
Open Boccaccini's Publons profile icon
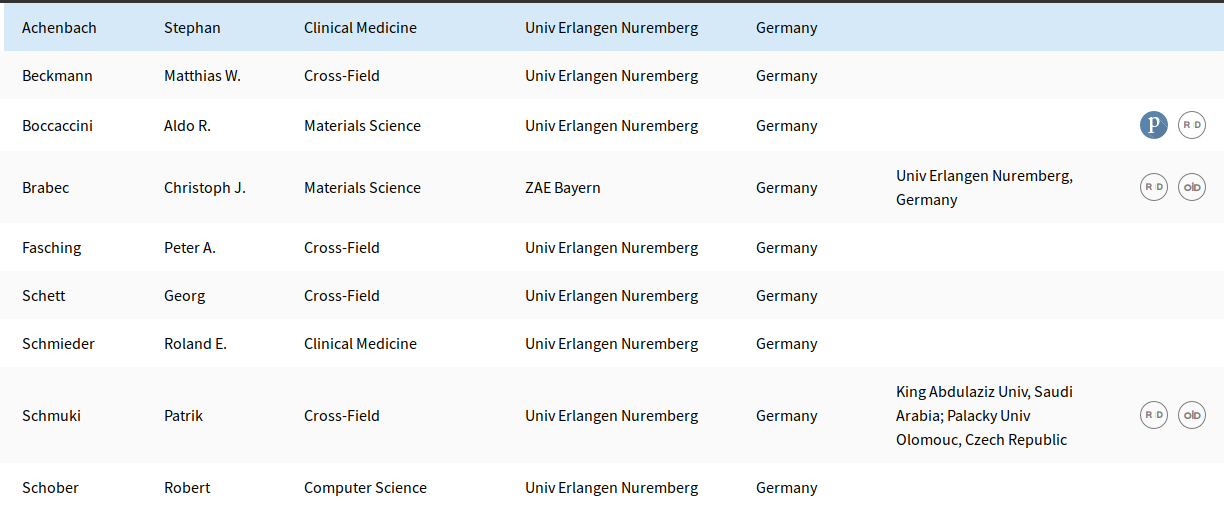[x=1154, y=125]
